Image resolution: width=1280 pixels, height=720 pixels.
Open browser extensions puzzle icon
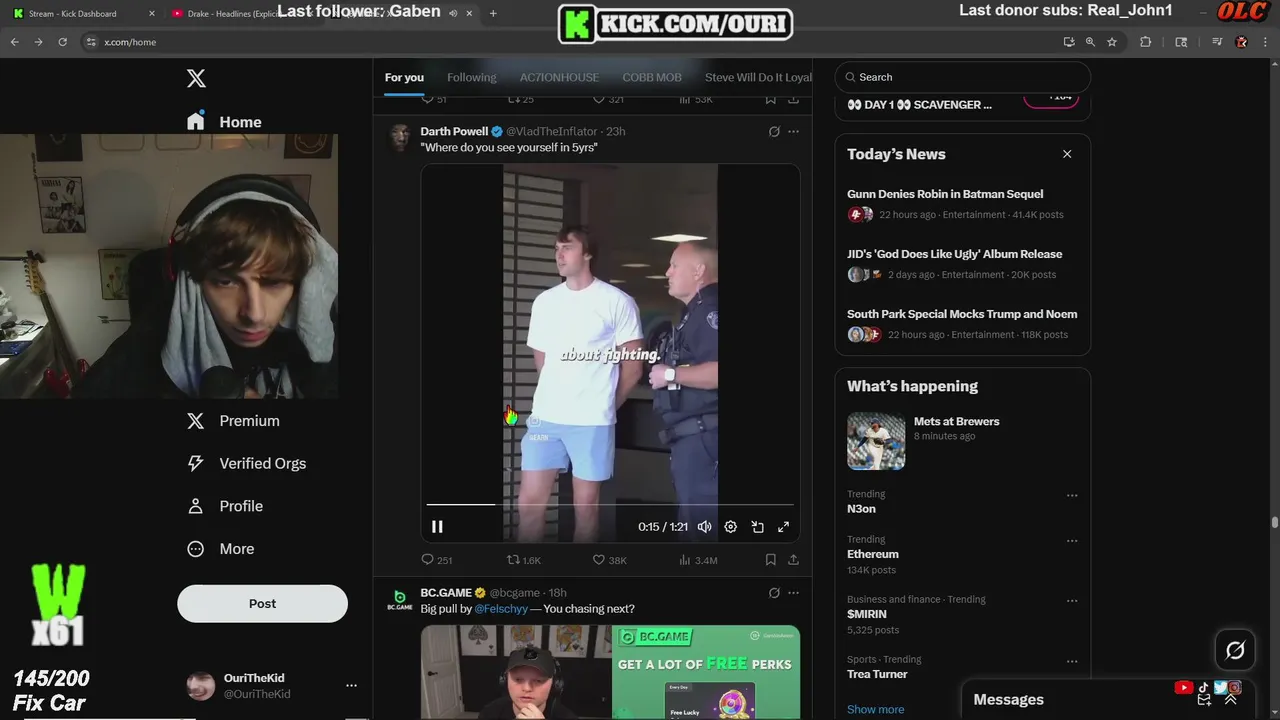1145,42
